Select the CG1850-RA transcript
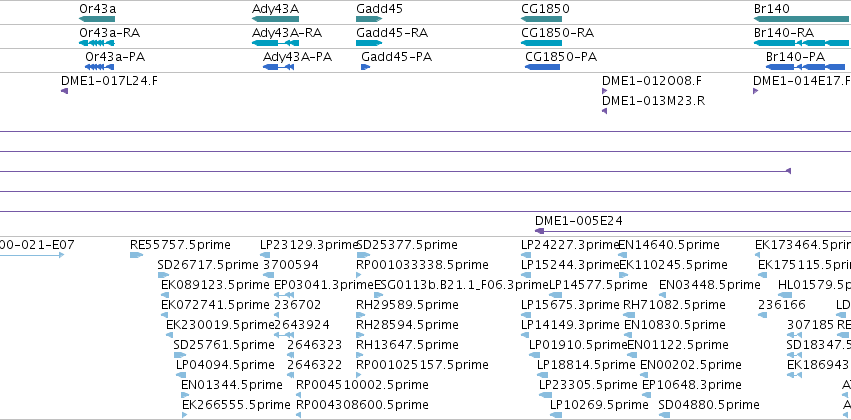The width and height of the screenshot is (851, 420). pos(541,43)
